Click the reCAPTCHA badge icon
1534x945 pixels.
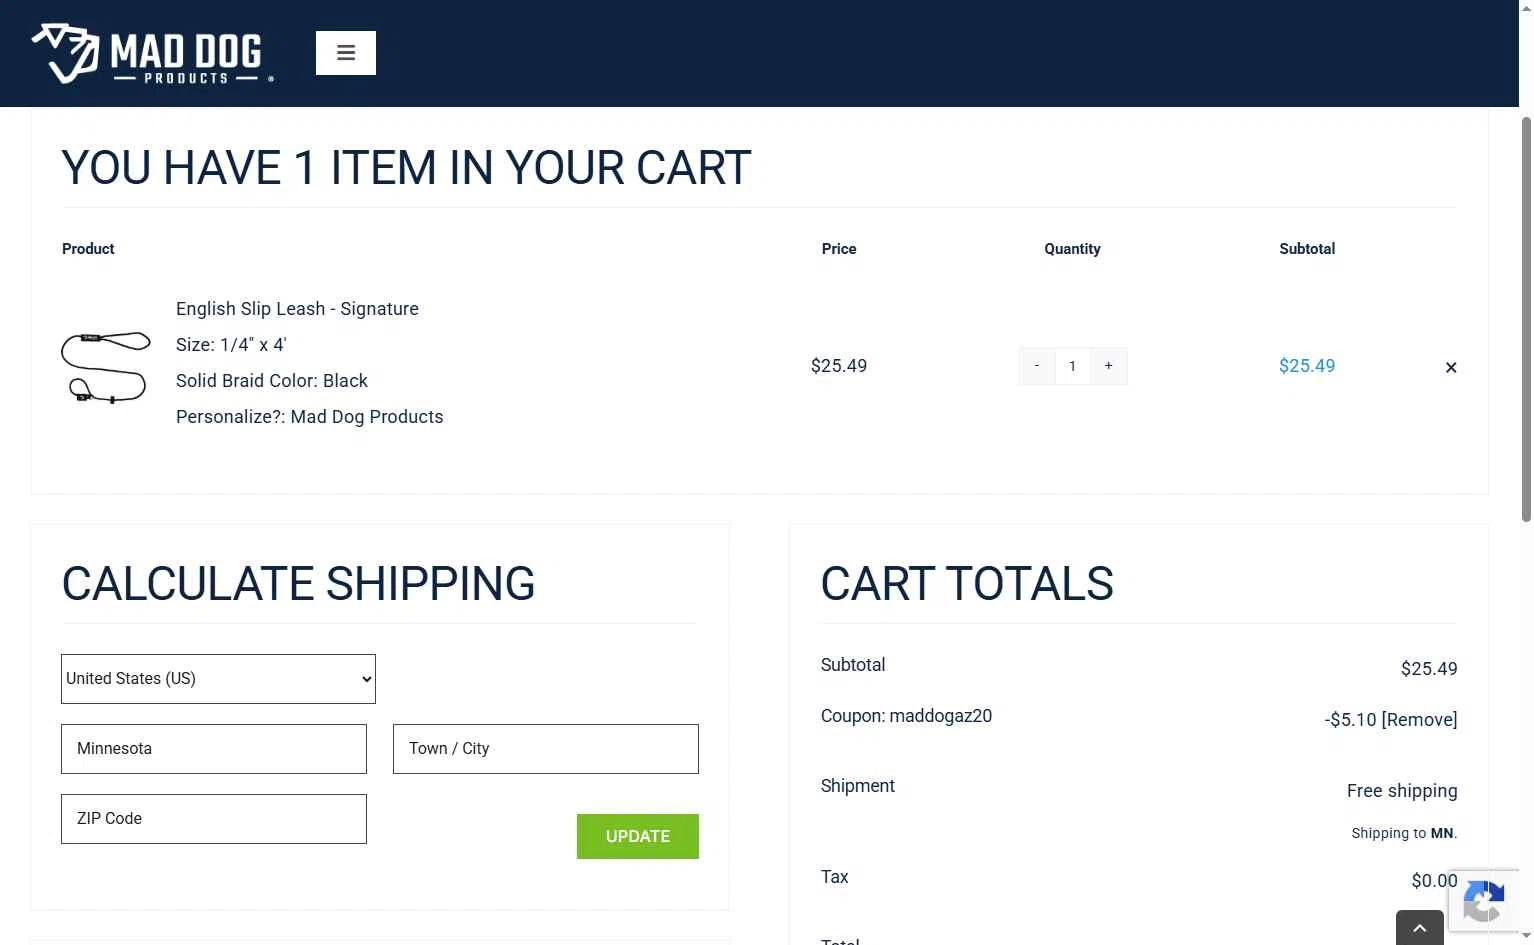[1484, 902]
